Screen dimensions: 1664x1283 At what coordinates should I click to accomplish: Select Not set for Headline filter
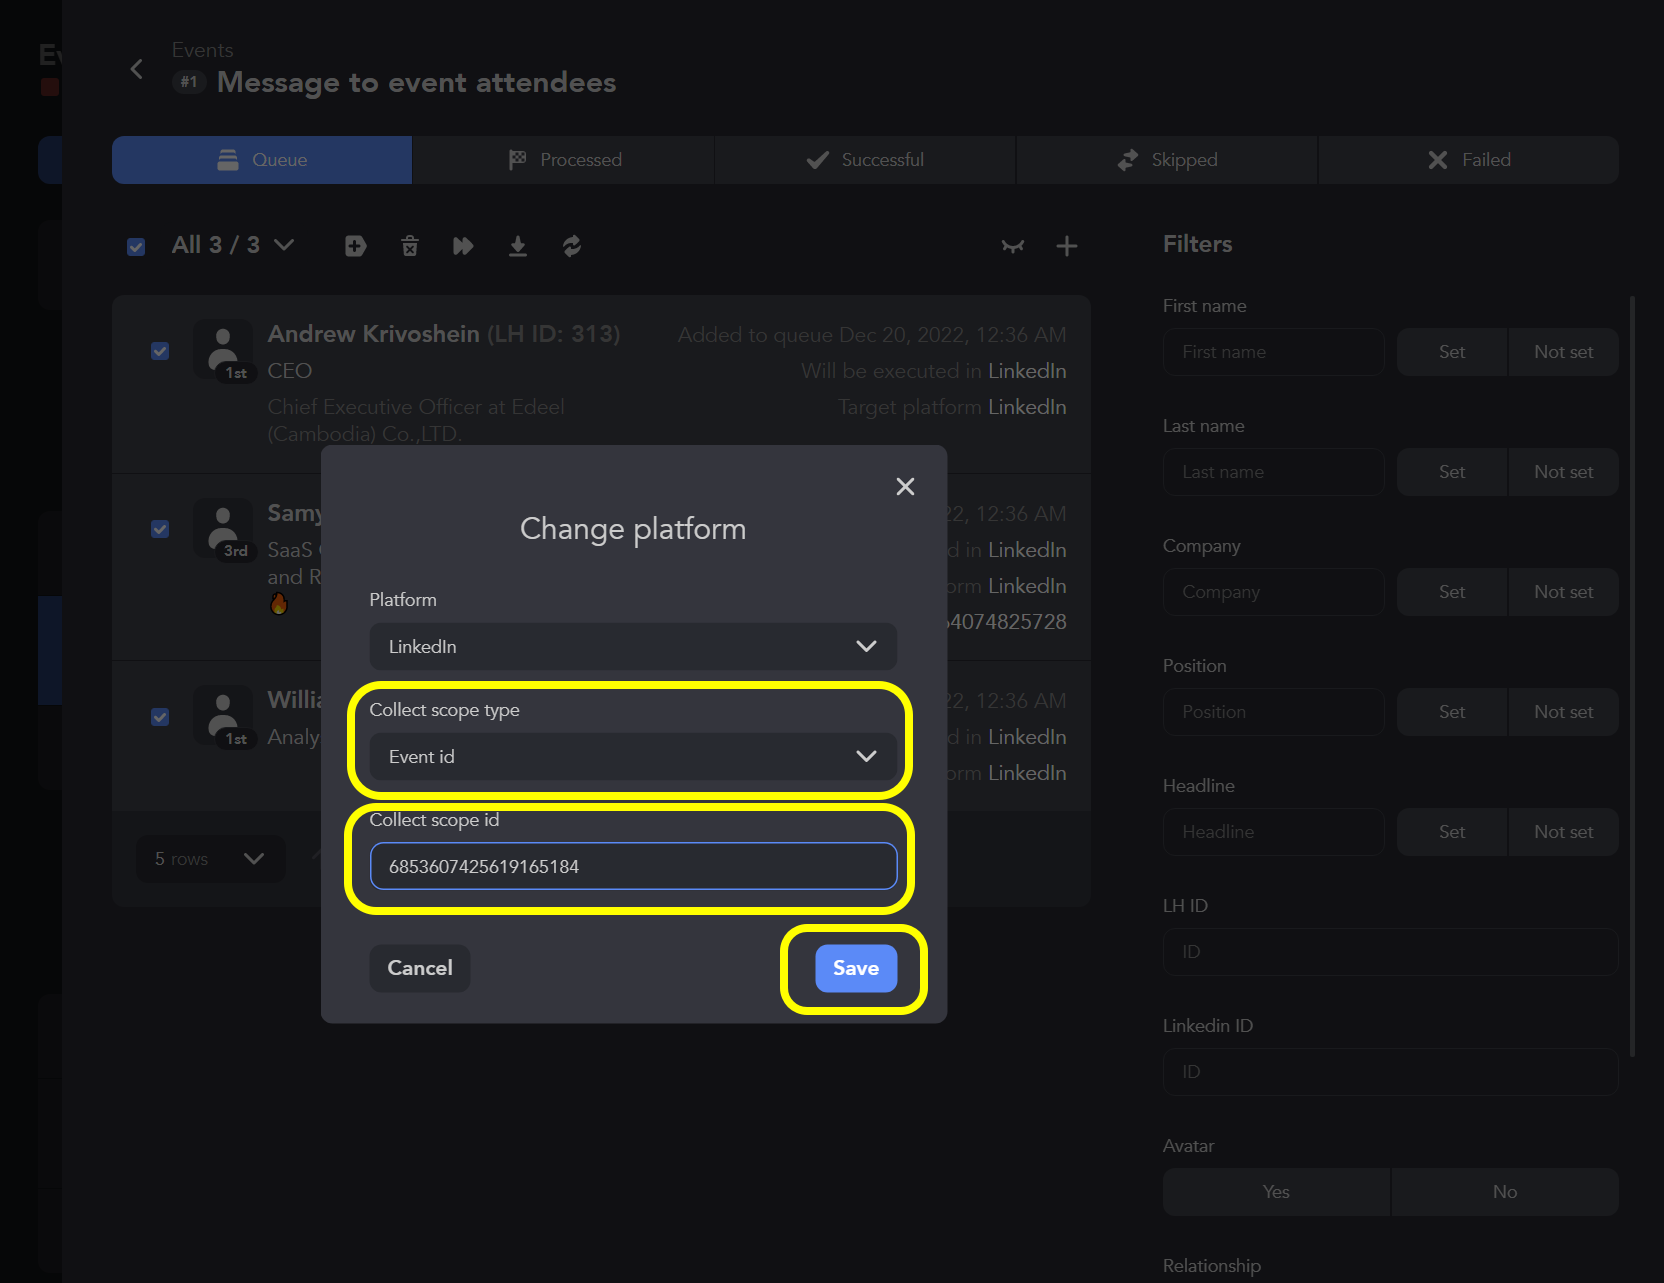point(1563,832)
